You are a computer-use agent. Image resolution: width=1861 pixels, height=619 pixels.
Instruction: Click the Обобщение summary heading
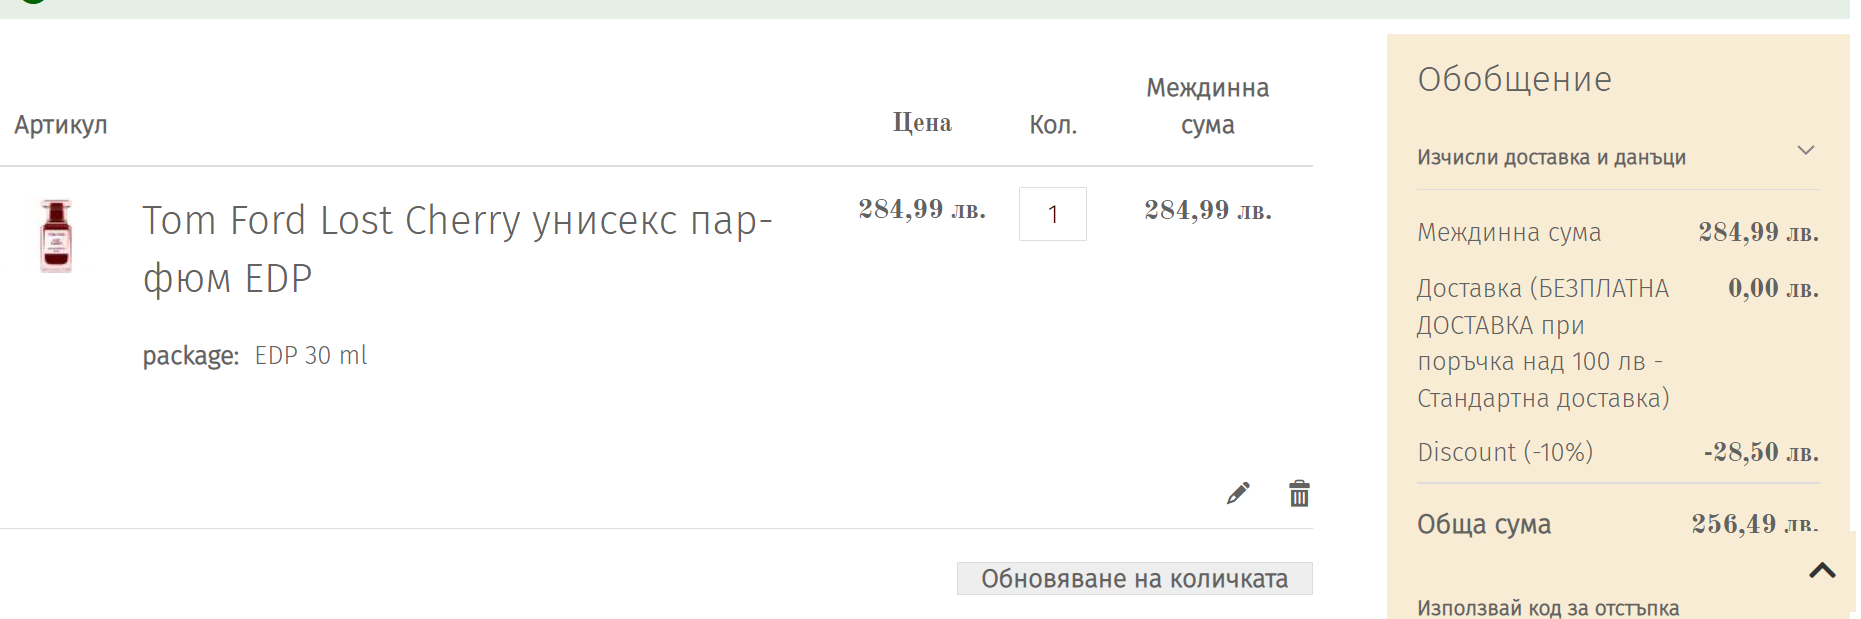click(1514, 79)
